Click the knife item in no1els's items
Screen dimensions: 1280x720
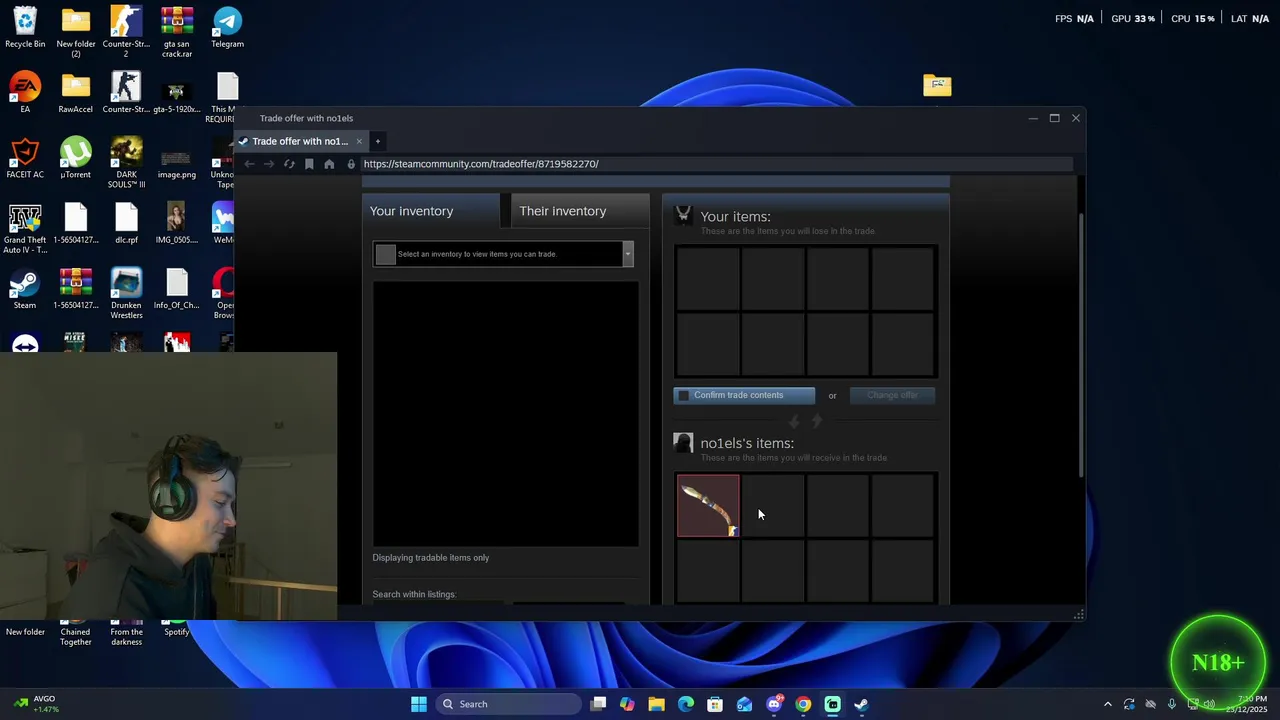click(x=709, y=506)
